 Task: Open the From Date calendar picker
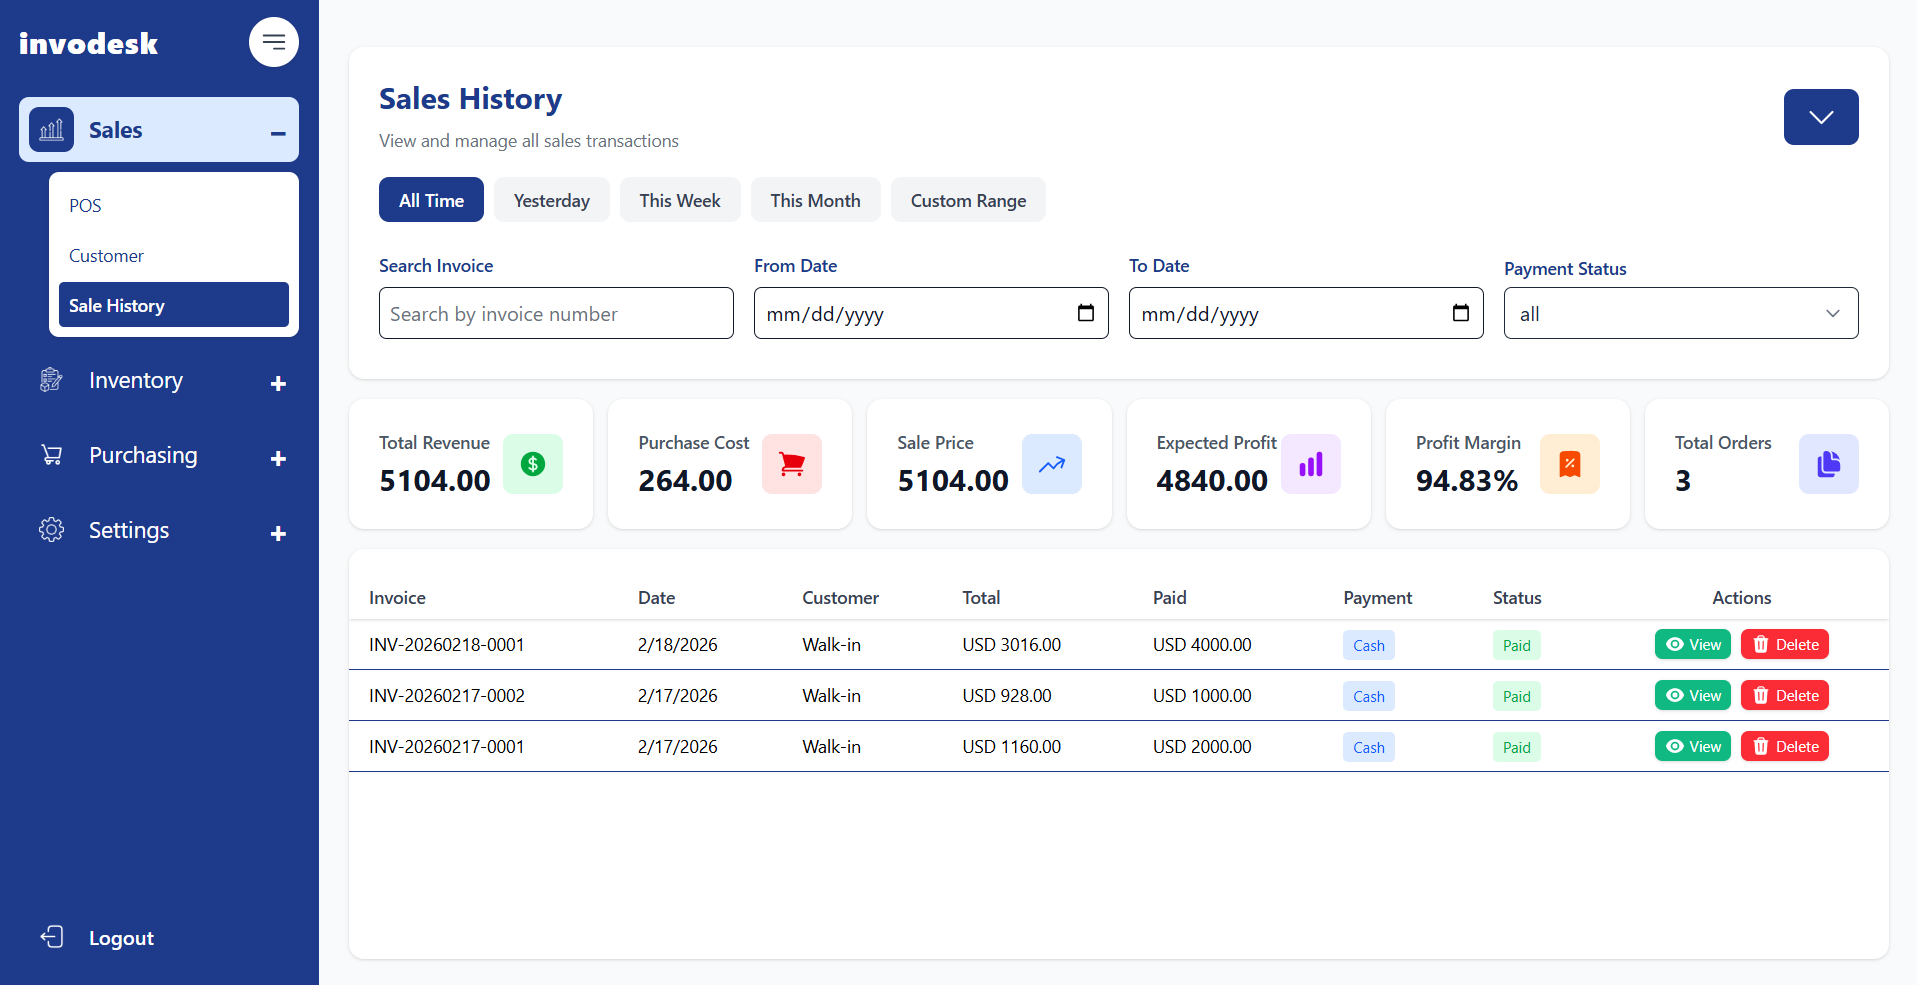(1086, 313)
